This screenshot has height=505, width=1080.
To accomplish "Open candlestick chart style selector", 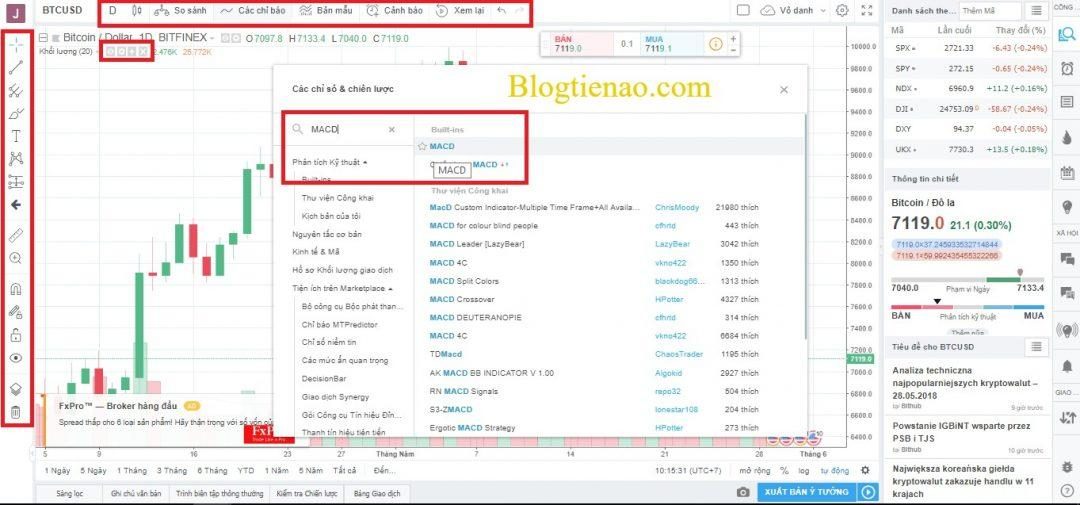I will 136,10.
